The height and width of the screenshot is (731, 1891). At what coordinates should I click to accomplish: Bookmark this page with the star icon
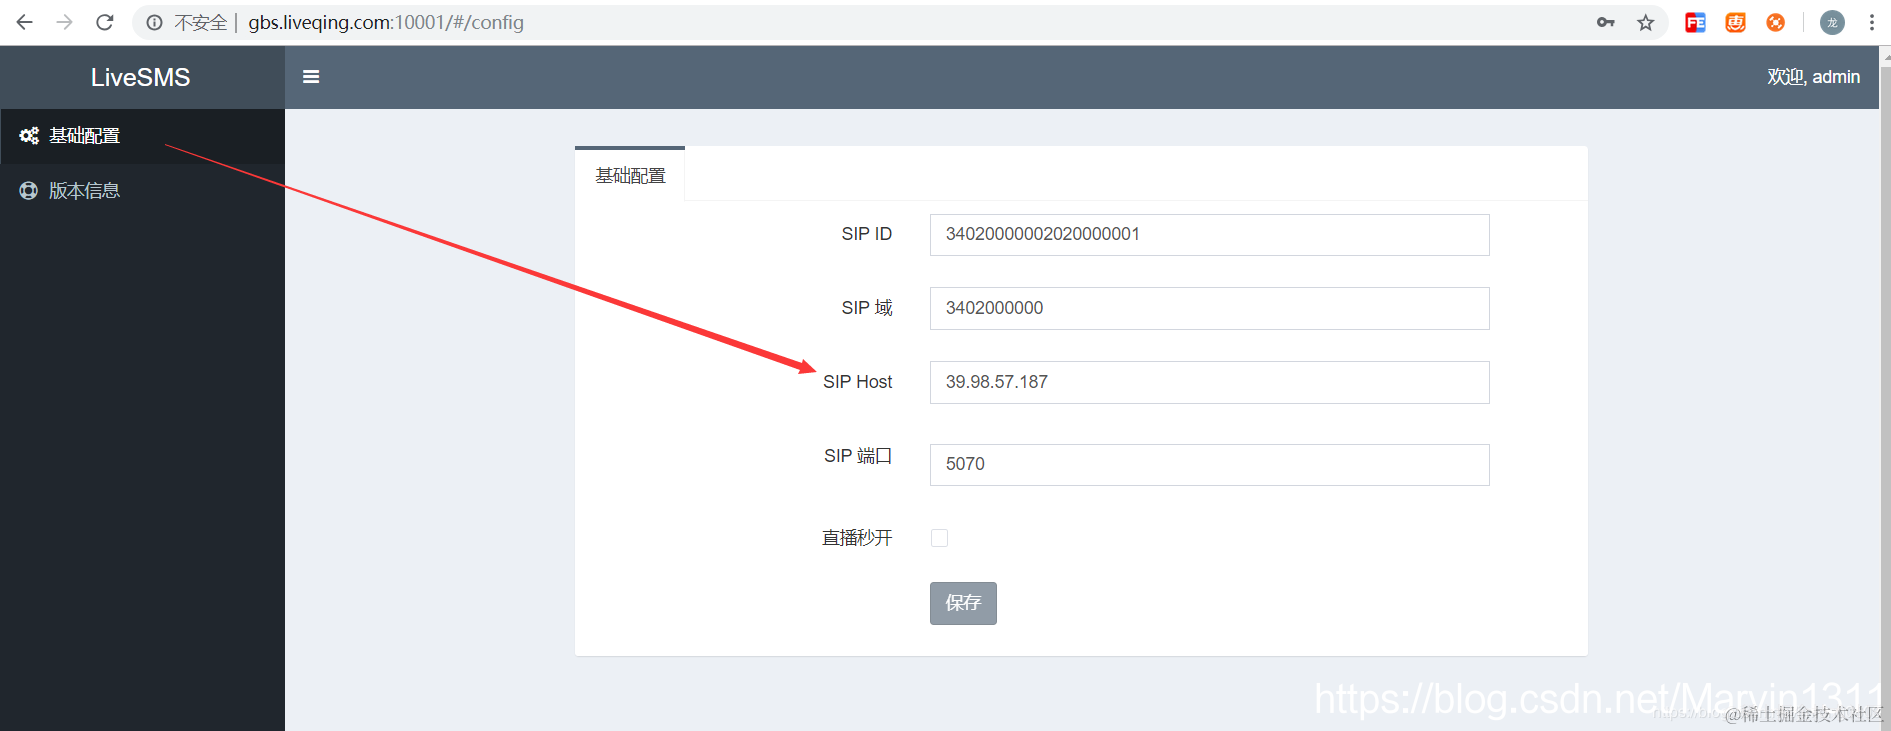point(1645,22)
